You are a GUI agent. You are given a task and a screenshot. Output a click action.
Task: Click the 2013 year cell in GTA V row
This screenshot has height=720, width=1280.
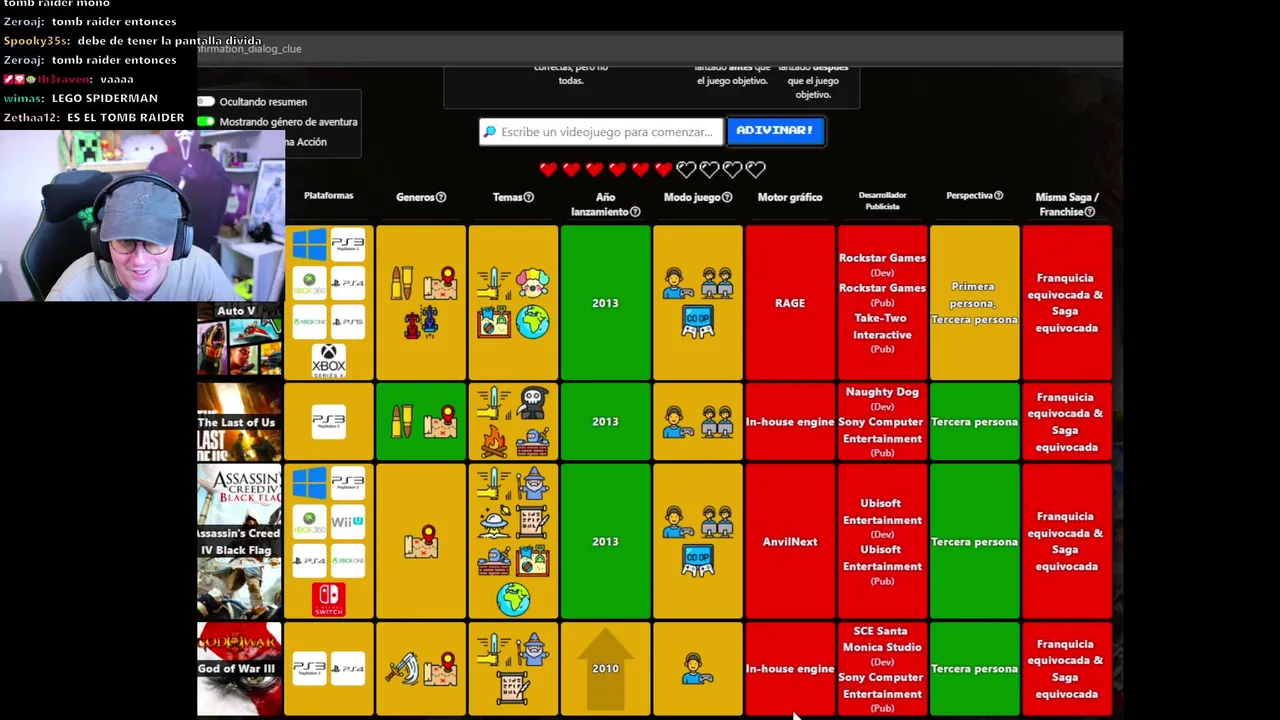(x=605, y=303)
